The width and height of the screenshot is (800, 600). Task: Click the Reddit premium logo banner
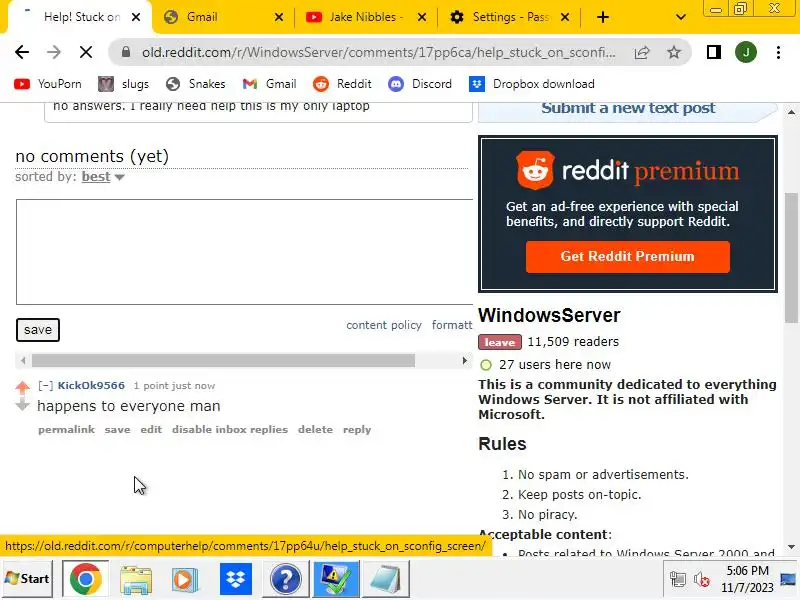coord(628,171)
